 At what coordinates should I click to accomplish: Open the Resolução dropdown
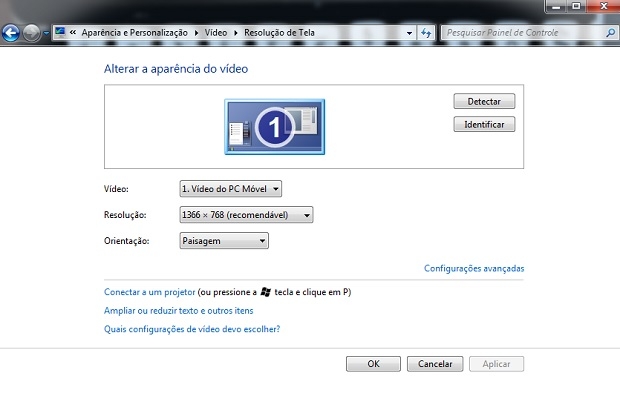[246, 215]
